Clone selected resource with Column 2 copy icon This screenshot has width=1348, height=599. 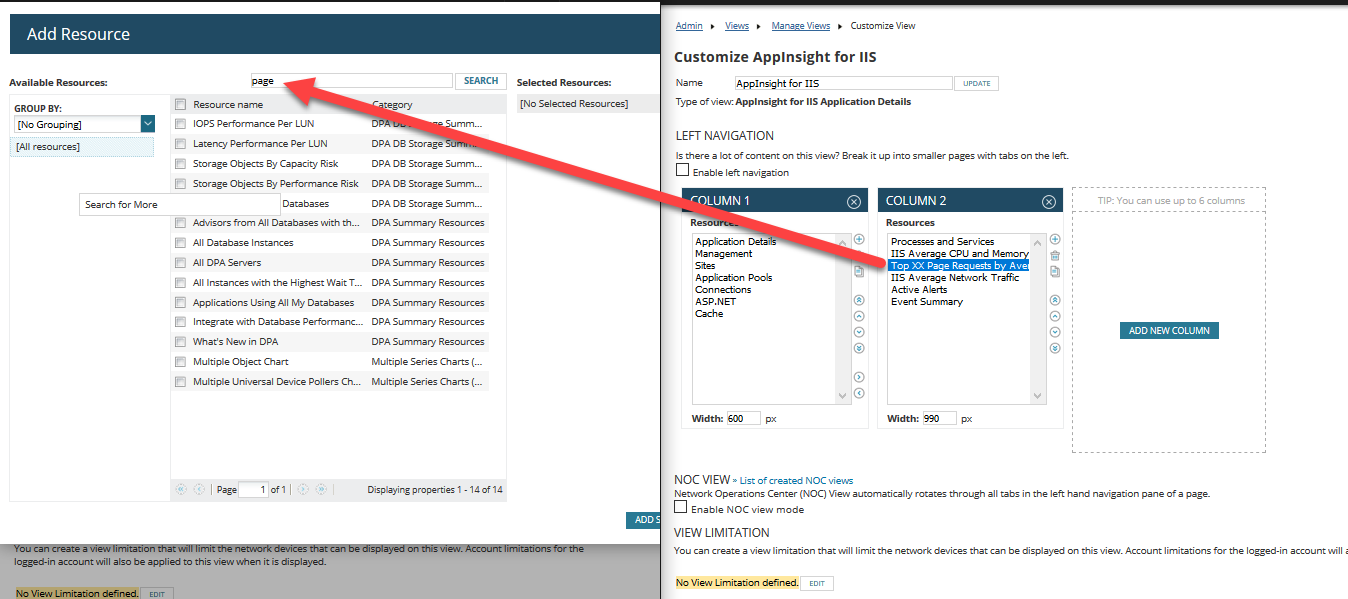(x=1055, y=272)
